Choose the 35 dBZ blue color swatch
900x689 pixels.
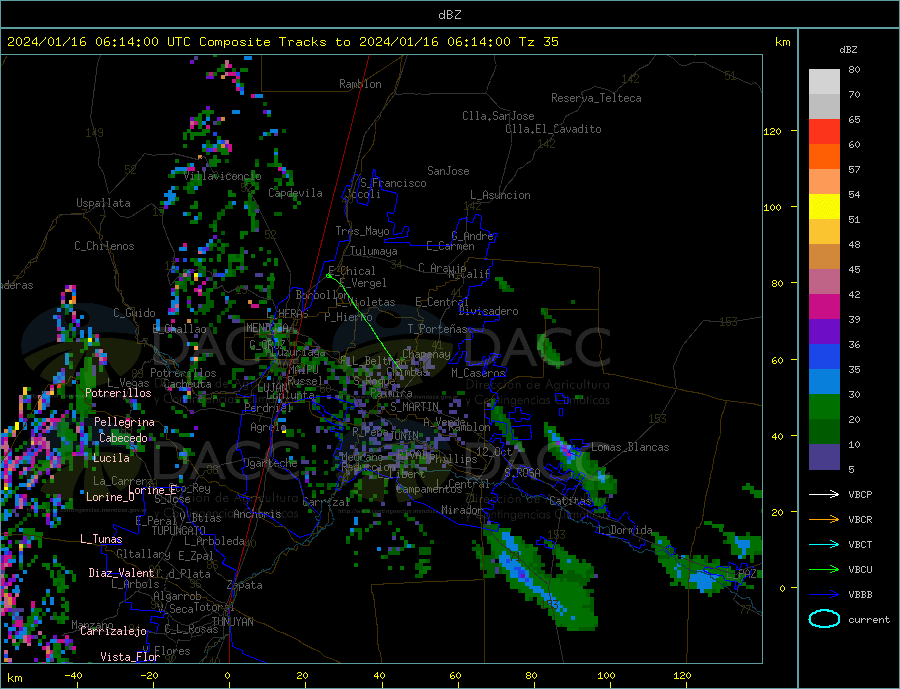(824, 357)
